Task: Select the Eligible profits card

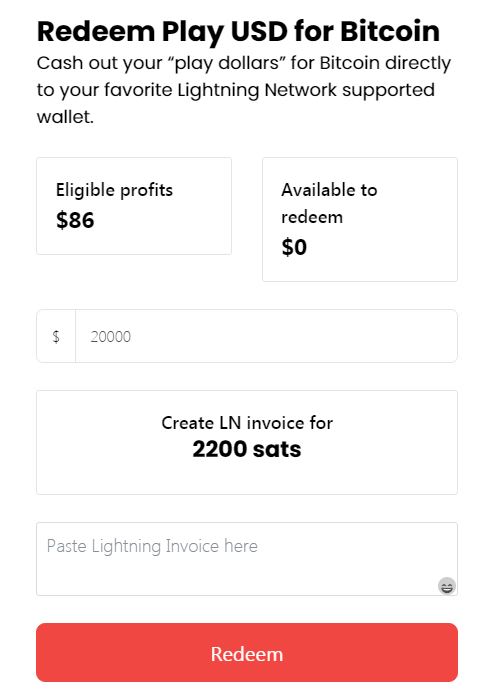Action: (x=134, y=206)
